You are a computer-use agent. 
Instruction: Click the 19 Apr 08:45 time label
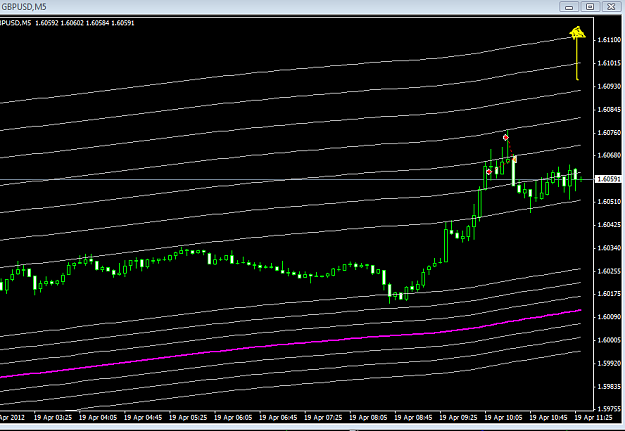click(x=413, y=417)
